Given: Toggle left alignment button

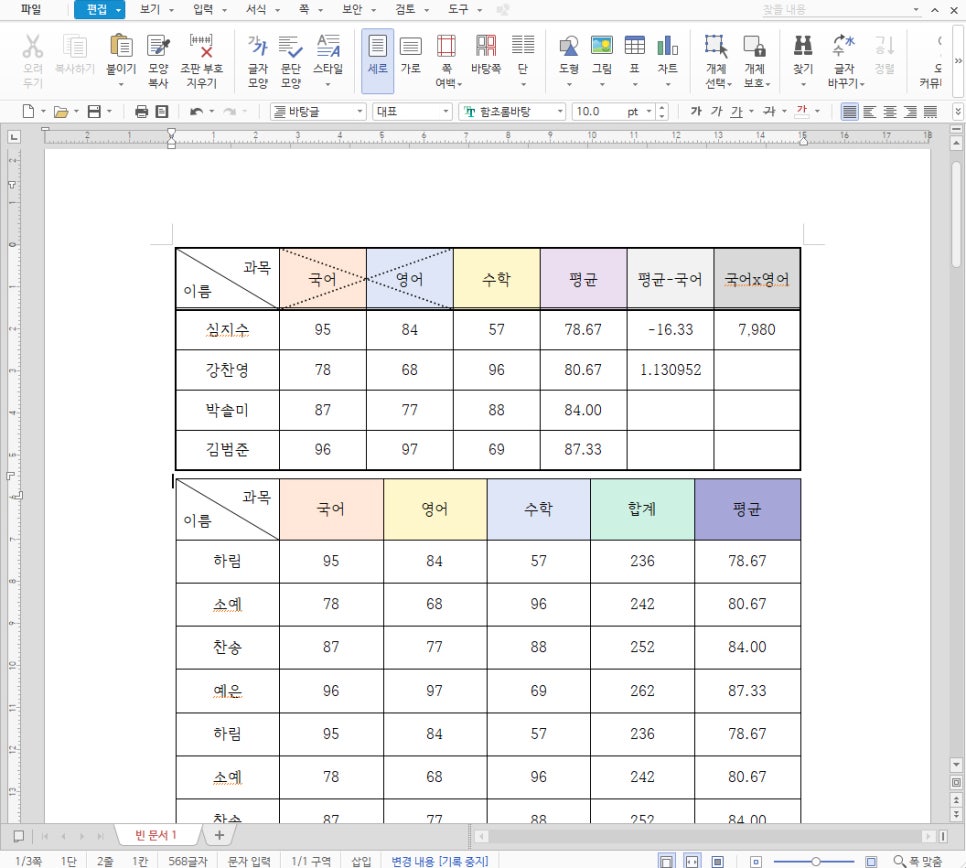Looking at the screenshot, I should pyautogui.click(x=869, y=112).
